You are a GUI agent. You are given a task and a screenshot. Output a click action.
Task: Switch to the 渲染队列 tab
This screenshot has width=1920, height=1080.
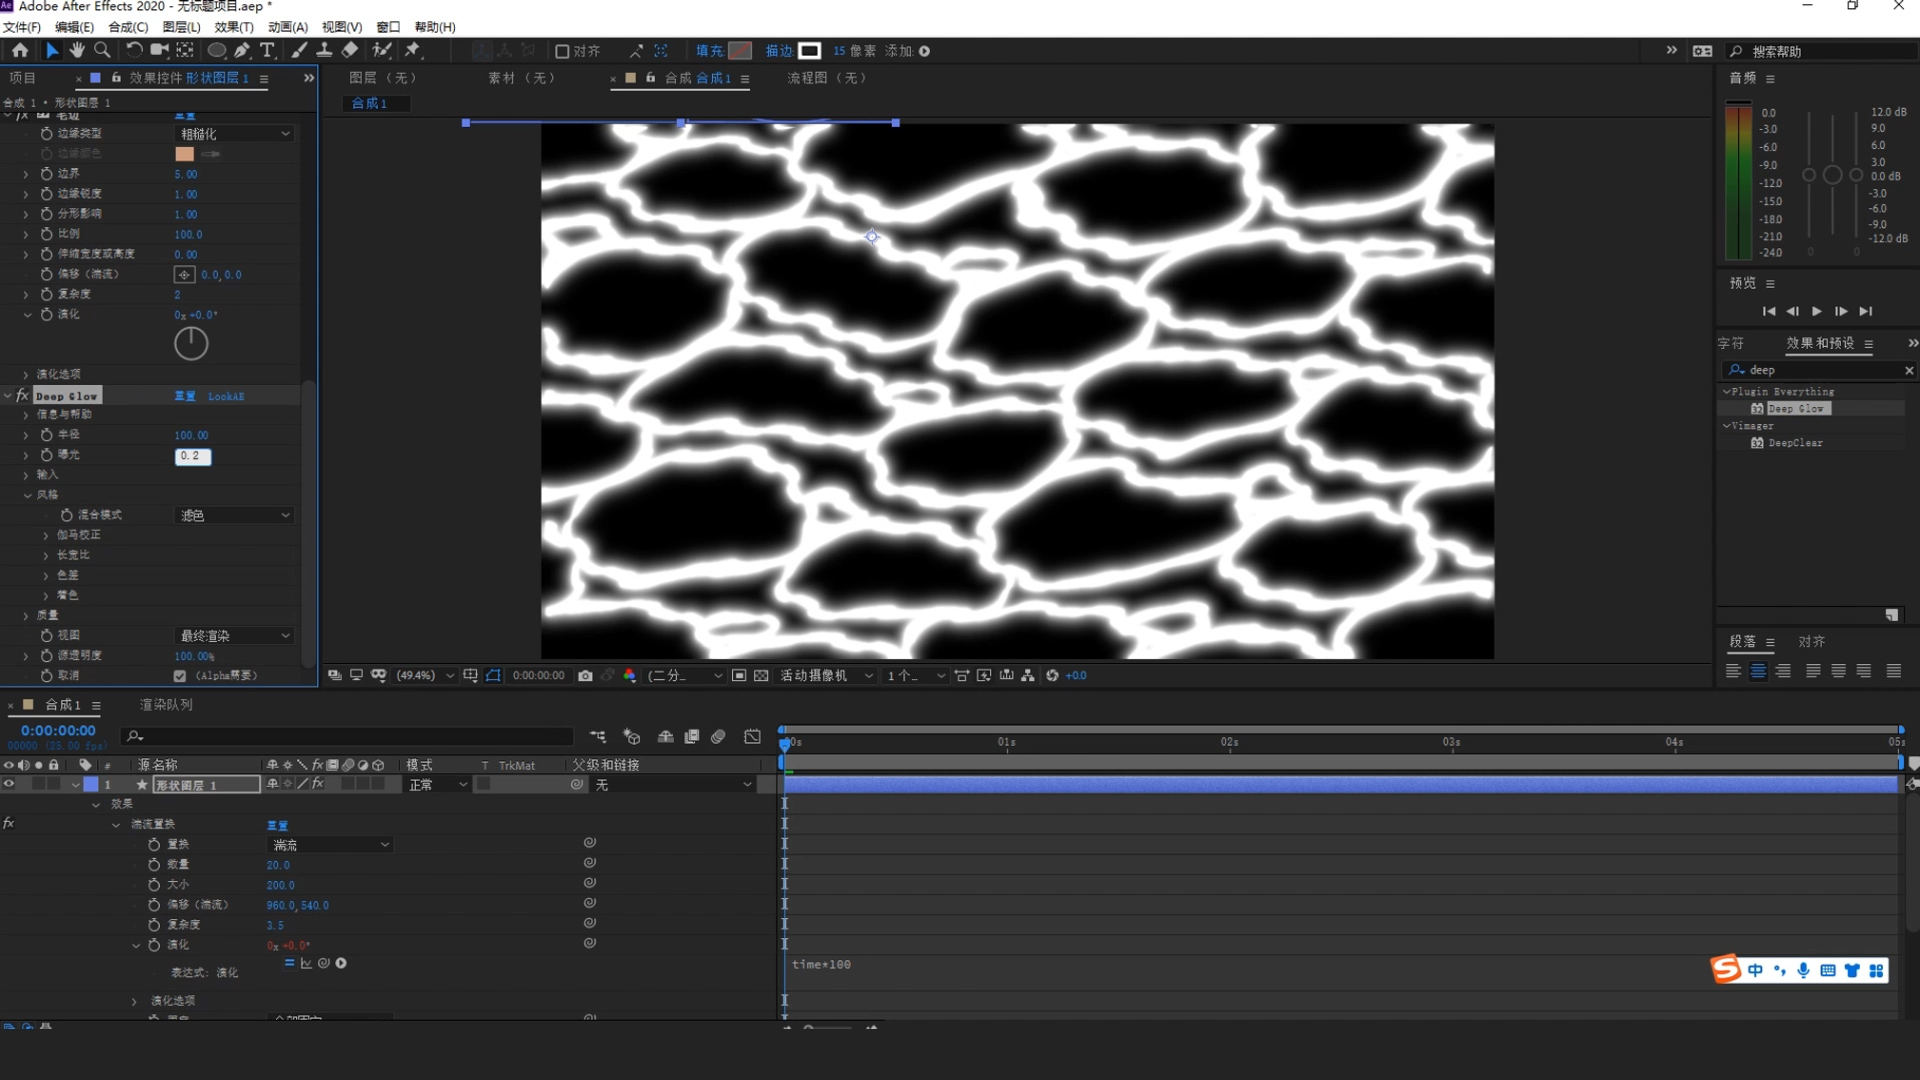166,705
